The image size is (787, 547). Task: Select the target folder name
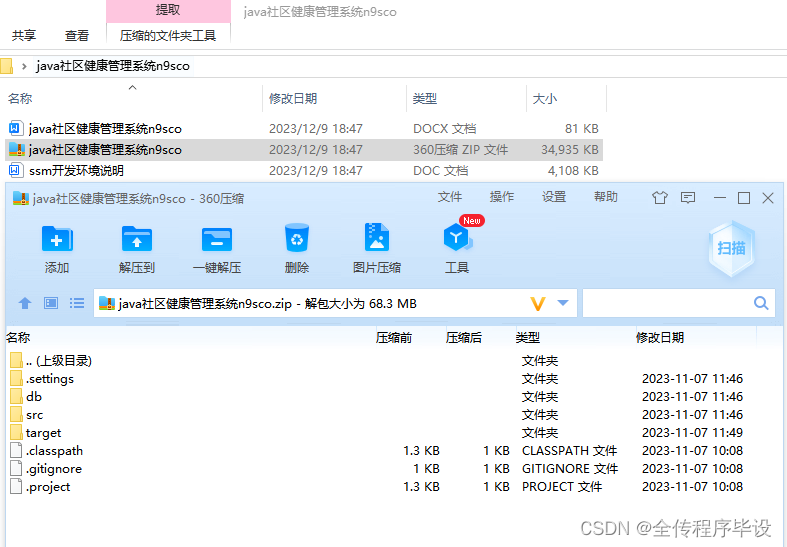43,433
